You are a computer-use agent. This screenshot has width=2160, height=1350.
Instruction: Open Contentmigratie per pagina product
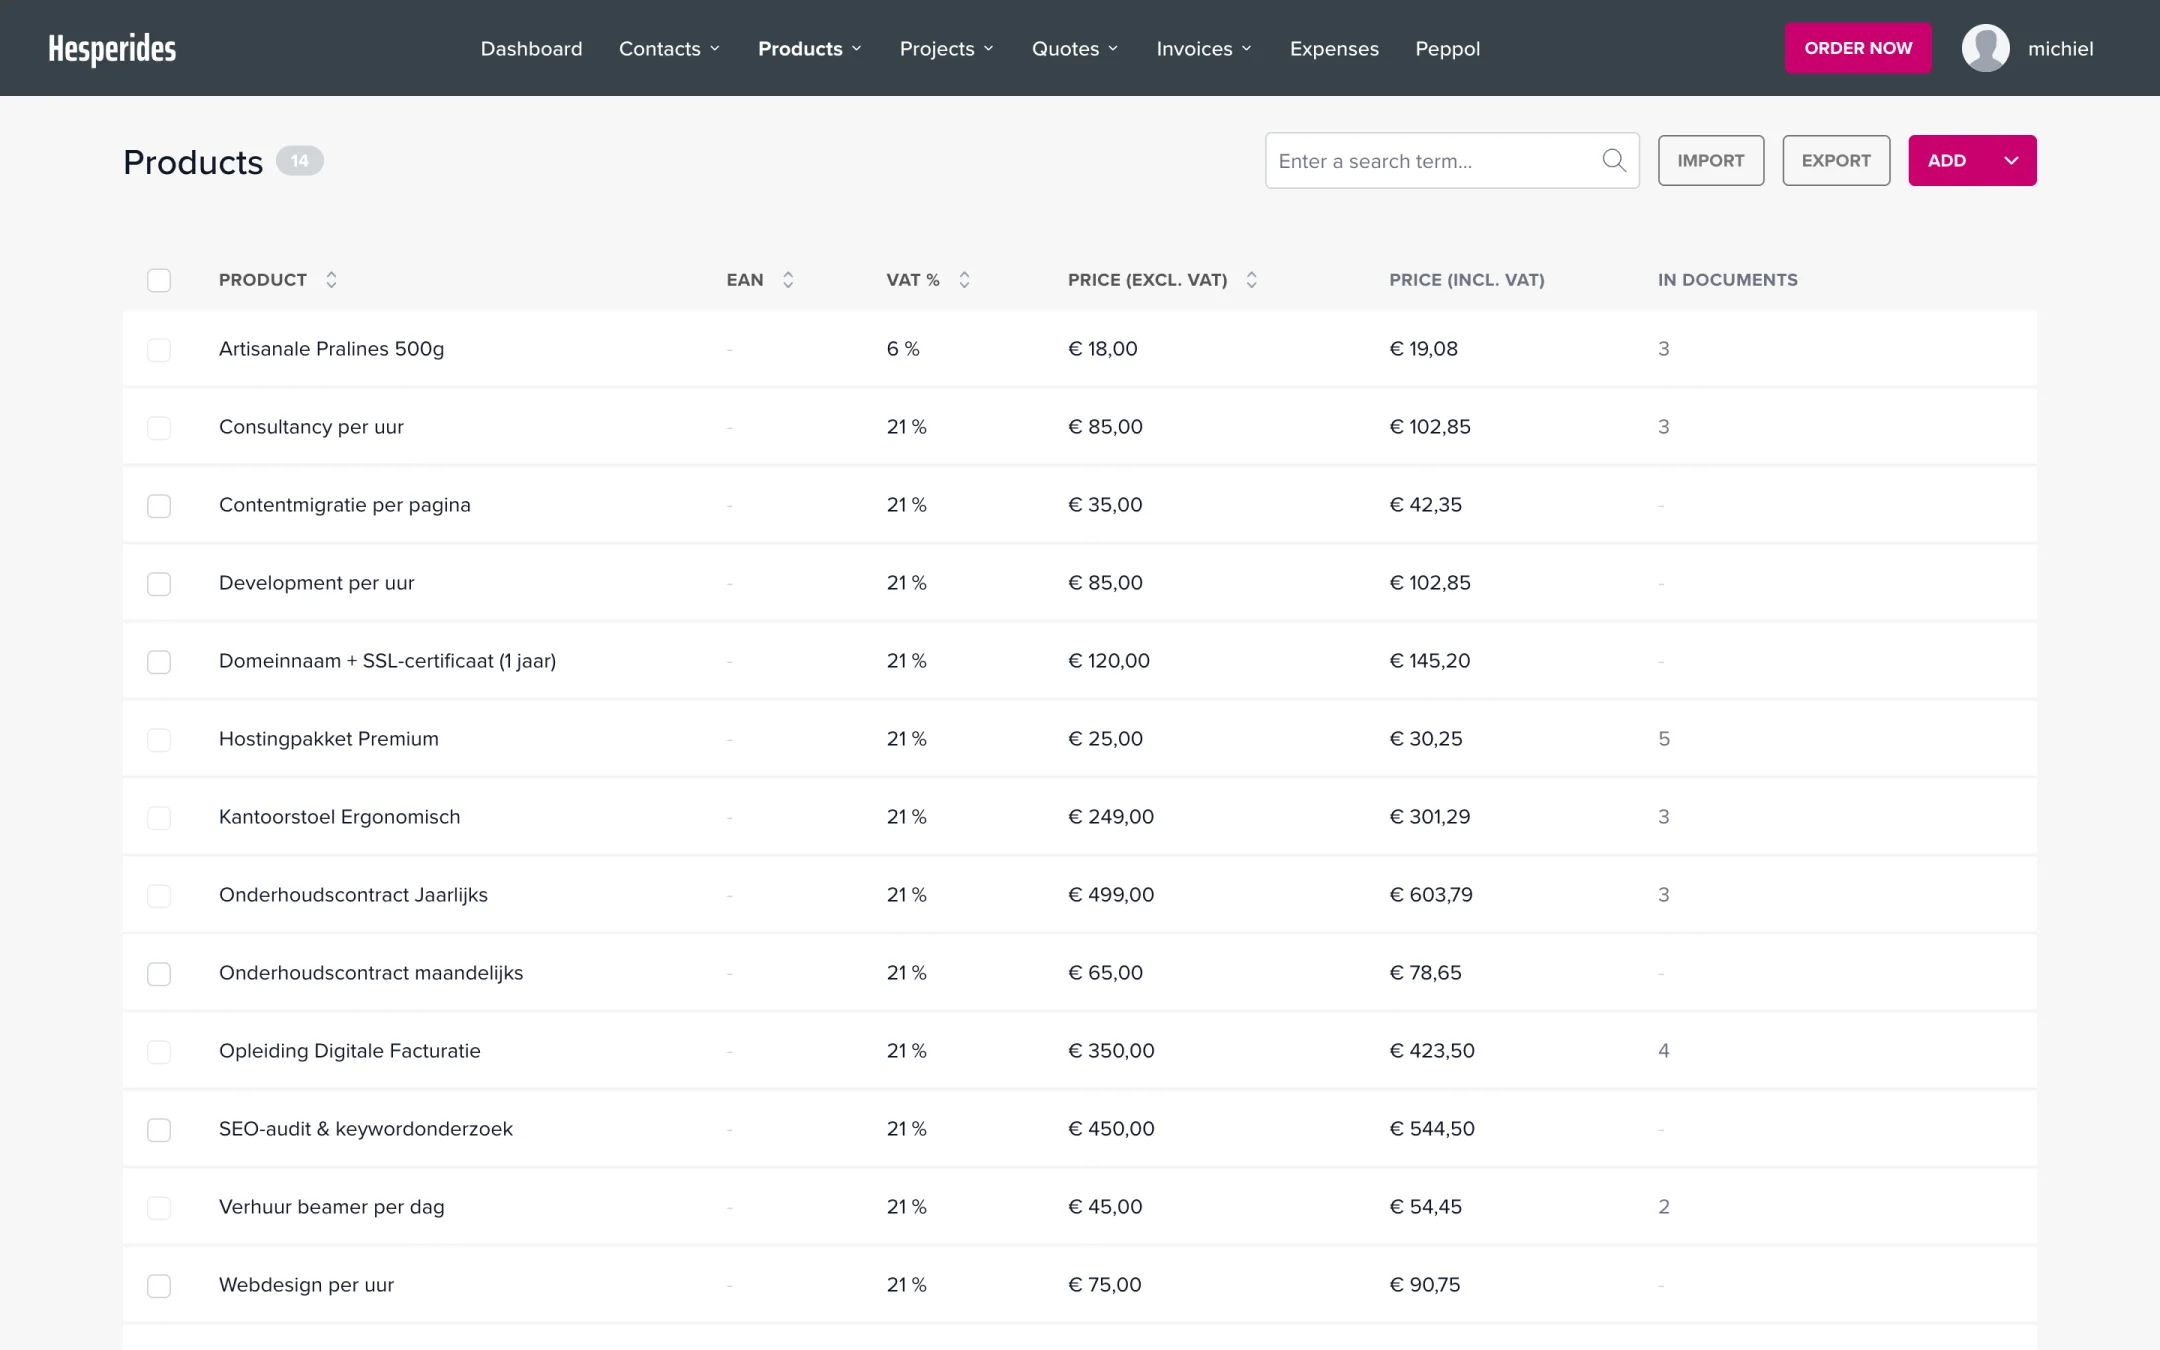[344, 505]
